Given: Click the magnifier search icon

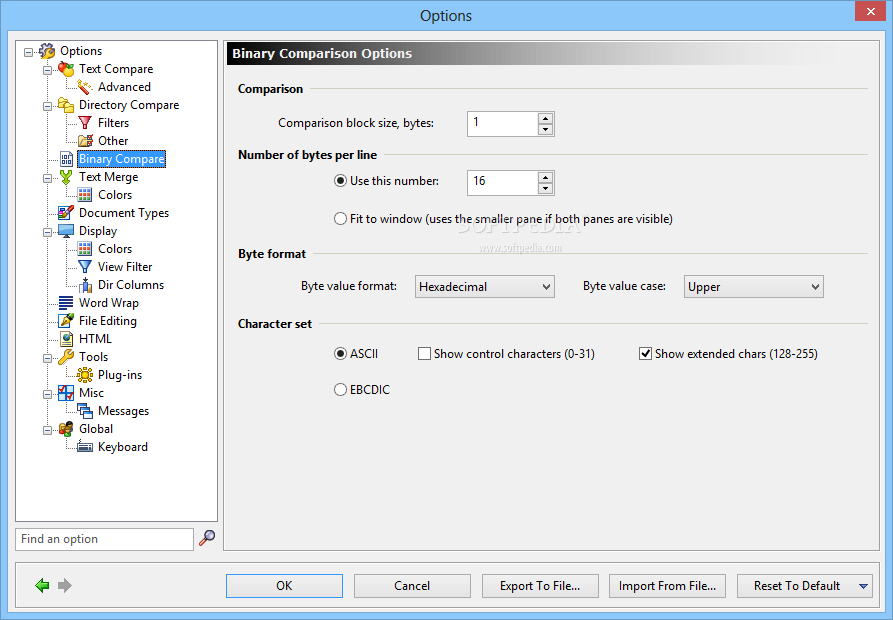Looking at the screenshot, I should point(207,538).
